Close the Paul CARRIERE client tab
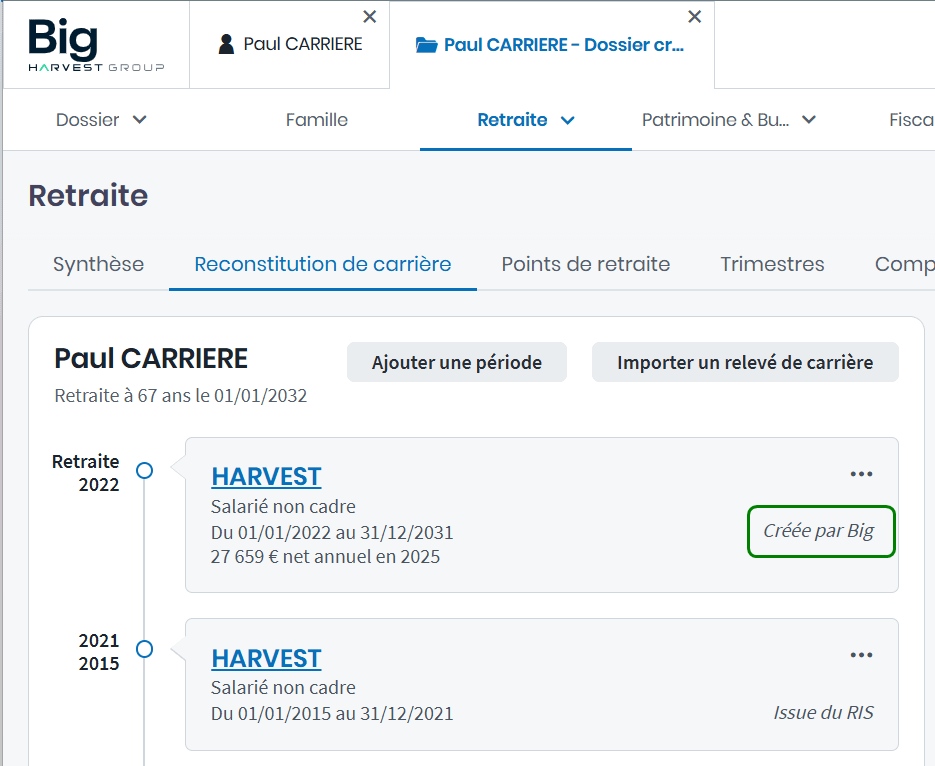This screenshot has height=766, width=935. click(370, 17)
